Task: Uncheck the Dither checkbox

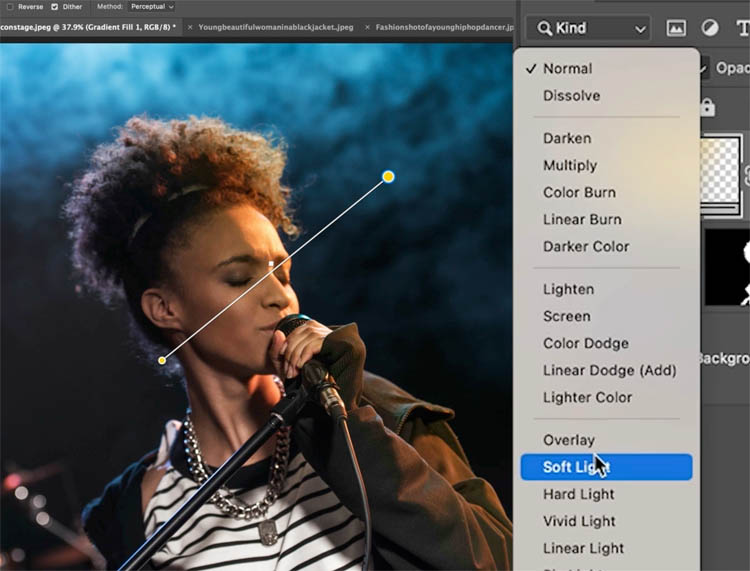Action: [x=55, y=7]
